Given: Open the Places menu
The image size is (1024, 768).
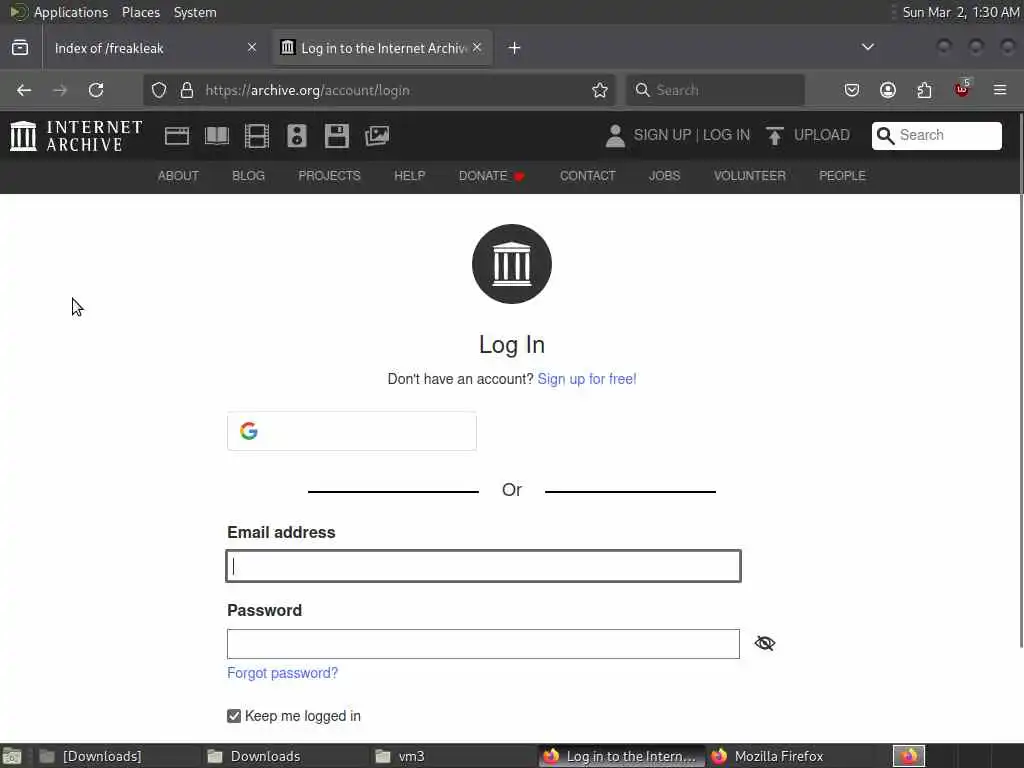Looking at the screenshot, I should tap(140, 12).
